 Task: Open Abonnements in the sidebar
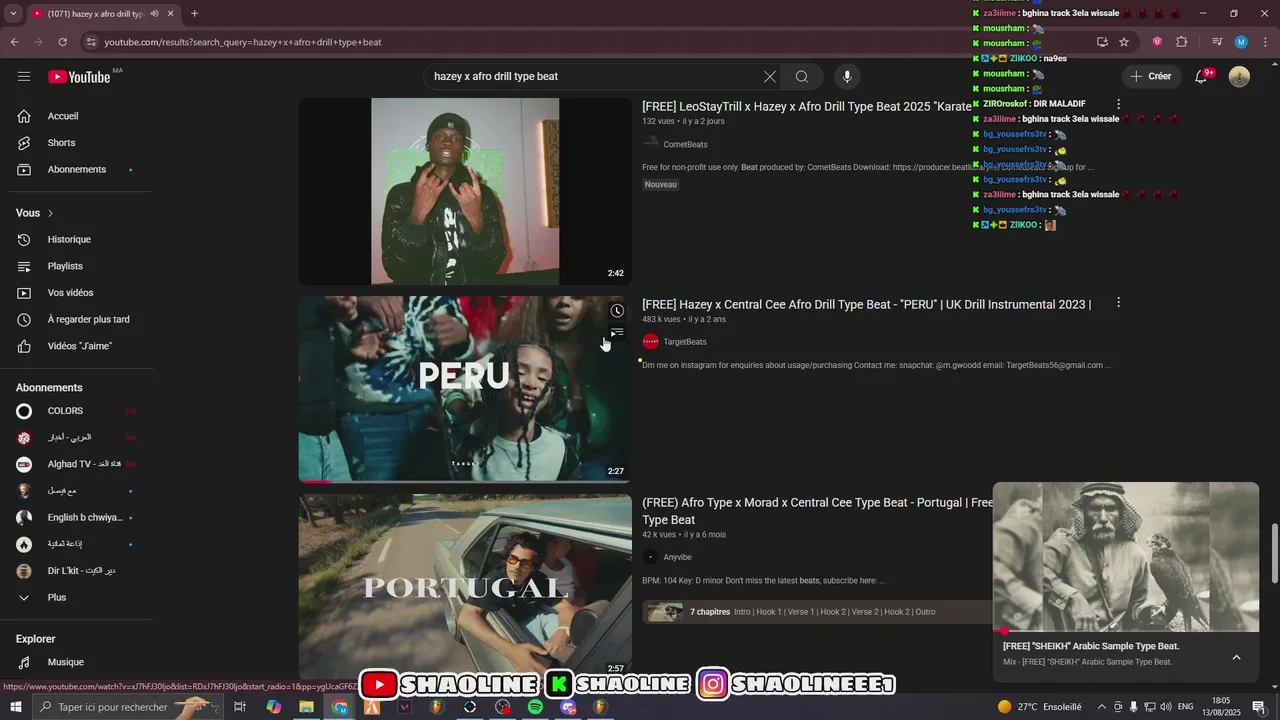tap(76, 170)
